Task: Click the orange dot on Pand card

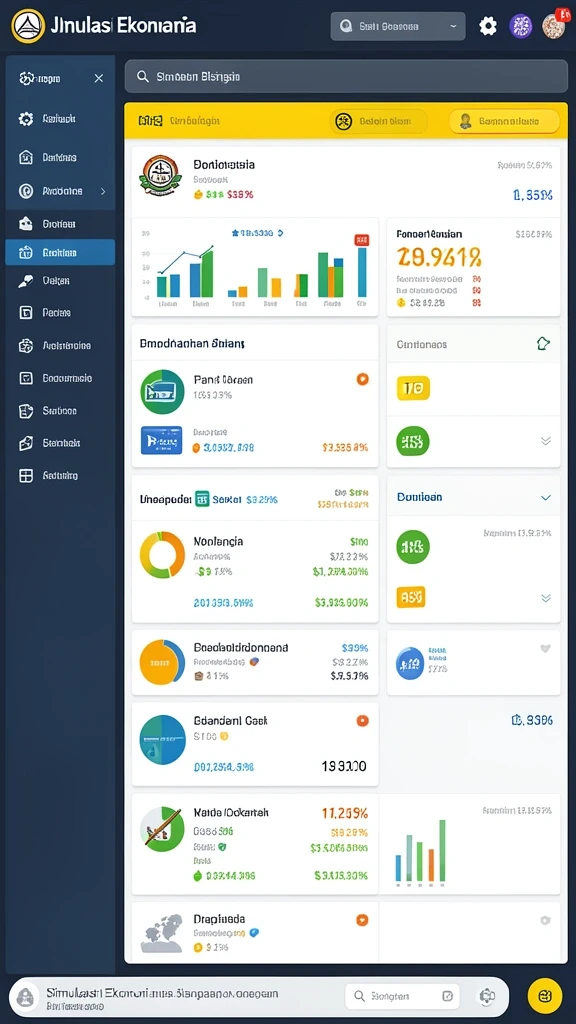Action: pos(362,379)
